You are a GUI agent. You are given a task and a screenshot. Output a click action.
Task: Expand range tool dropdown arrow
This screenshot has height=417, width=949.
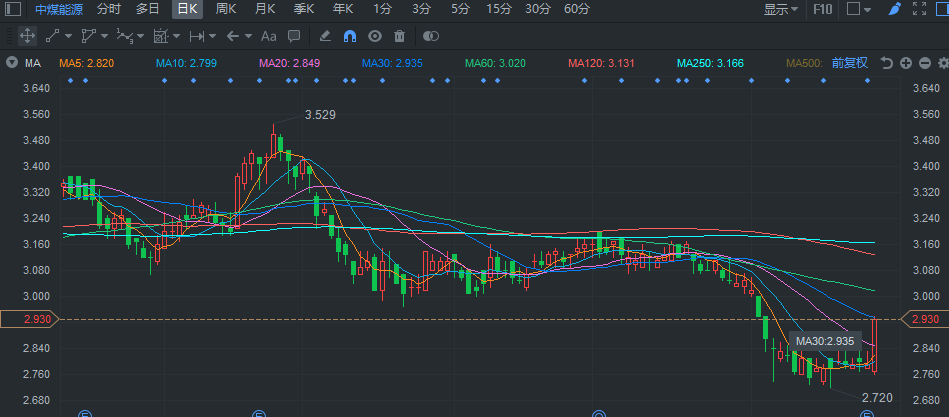click(212, 36)
